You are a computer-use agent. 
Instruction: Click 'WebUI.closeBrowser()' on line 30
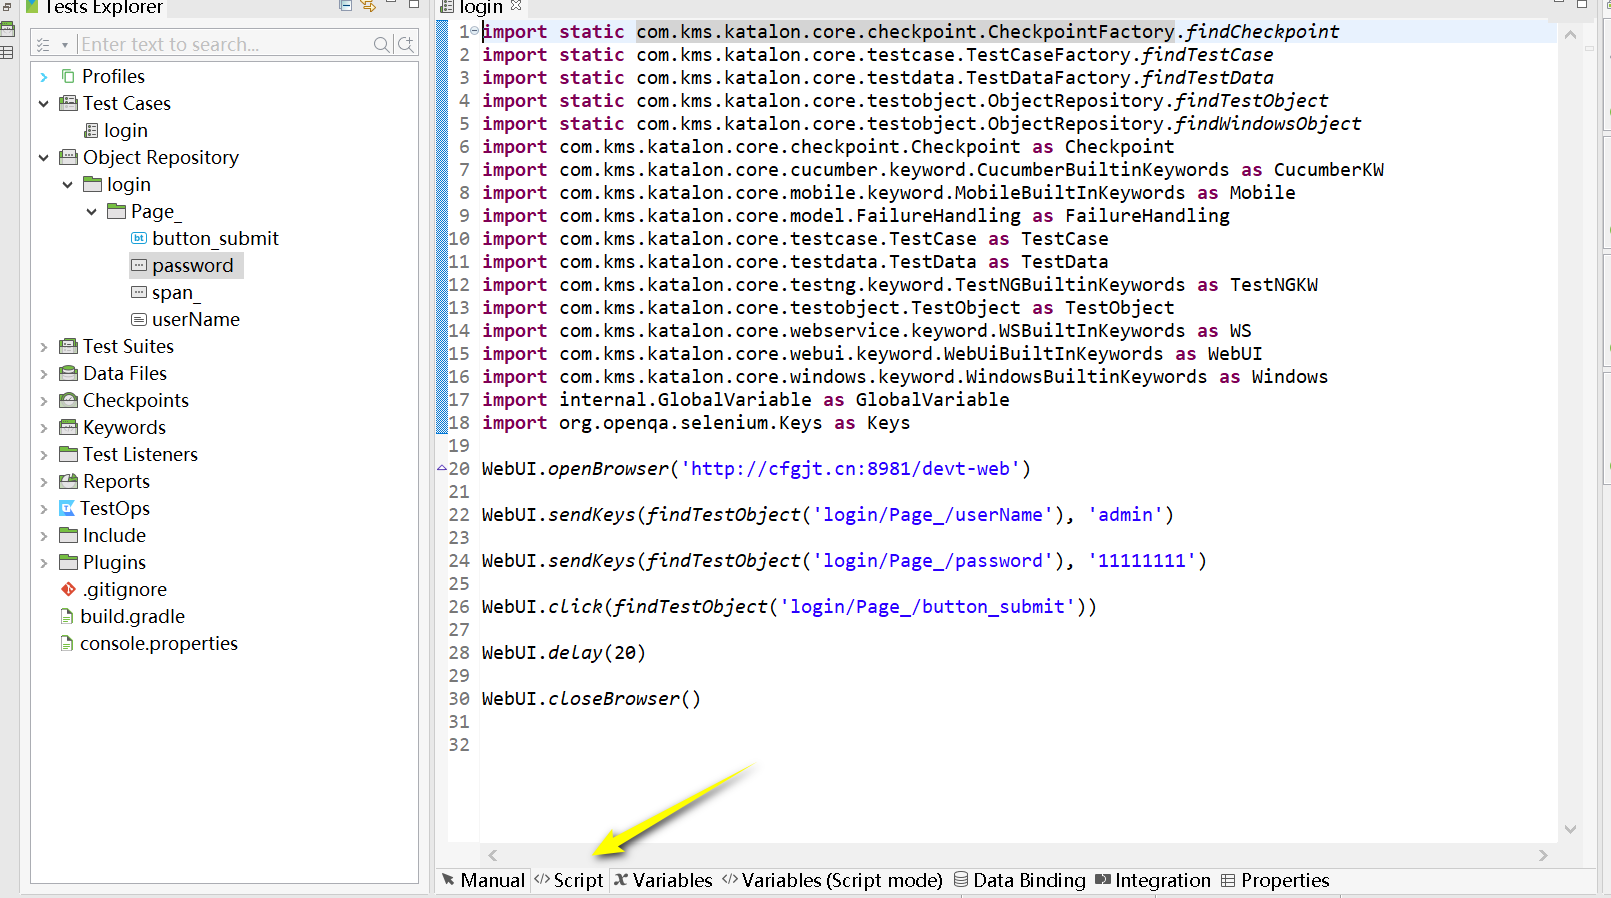point(591,698)
